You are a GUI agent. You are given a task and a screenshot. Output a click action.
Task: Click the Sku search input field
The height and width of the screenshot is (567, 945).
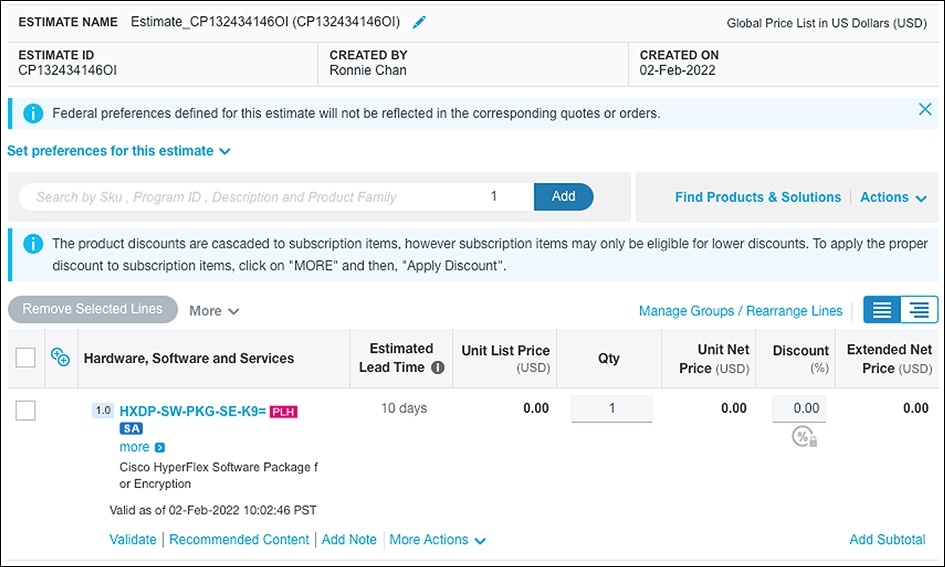[250, 197]
